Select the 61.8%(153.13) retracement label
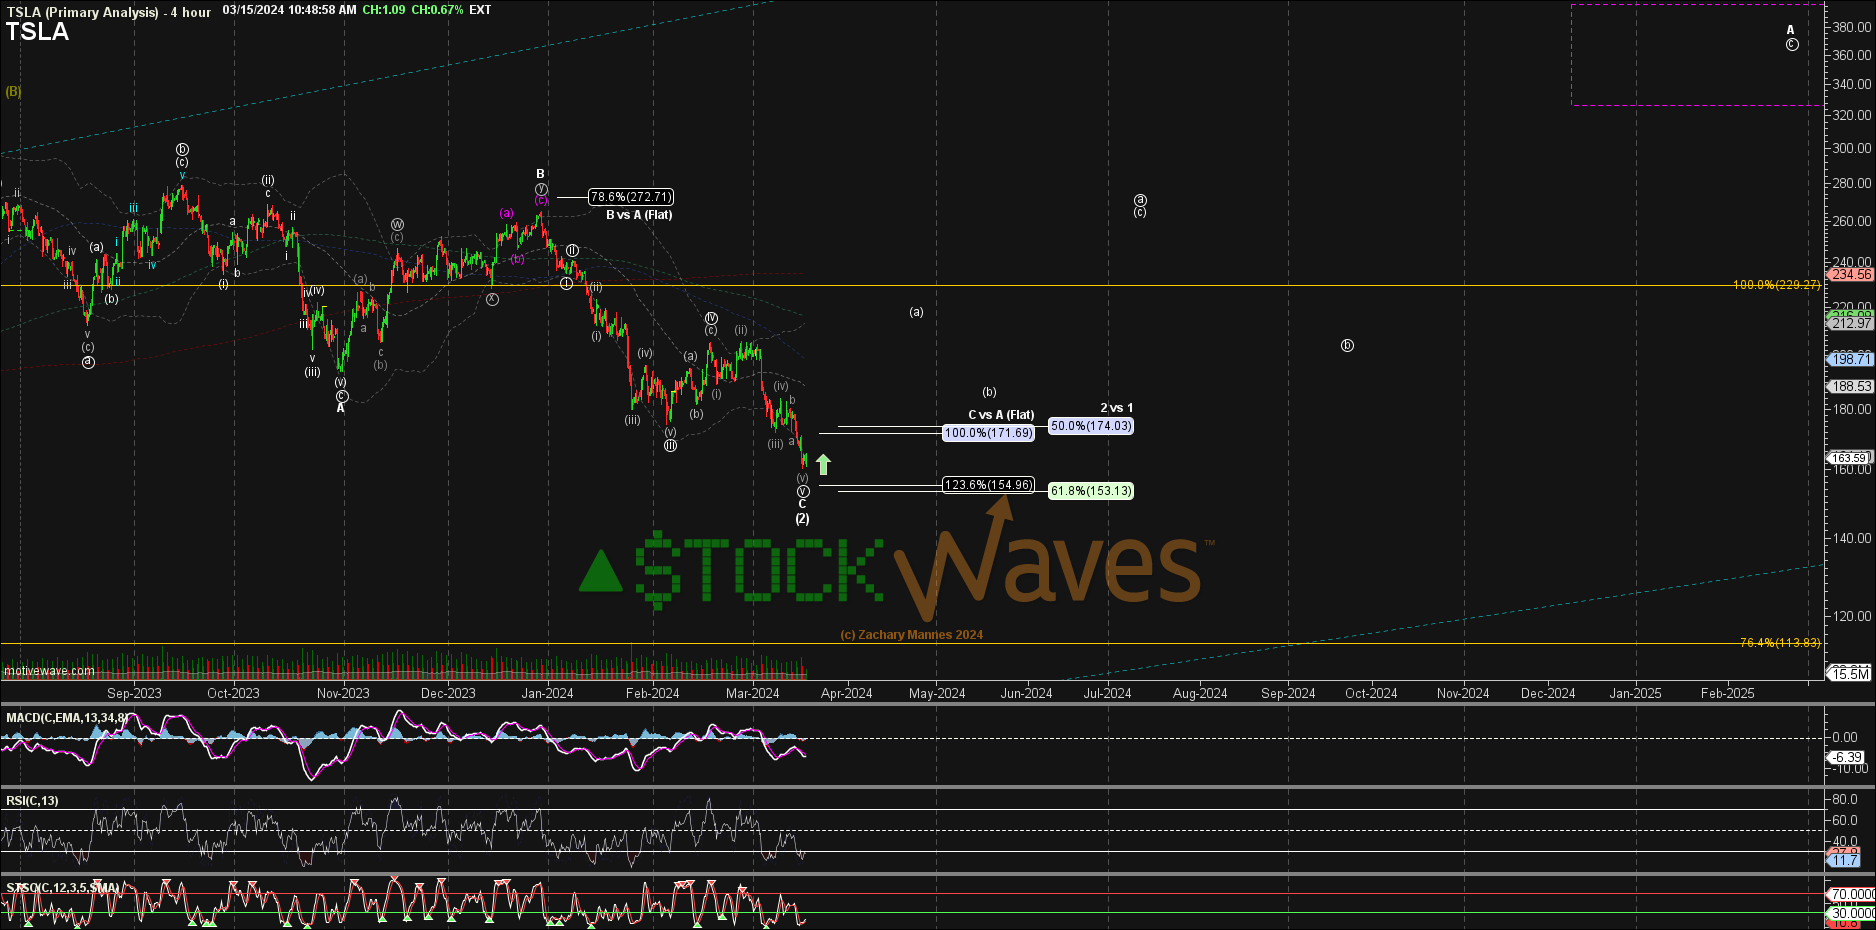The image size is (1876, 930). coord(1090,491)
